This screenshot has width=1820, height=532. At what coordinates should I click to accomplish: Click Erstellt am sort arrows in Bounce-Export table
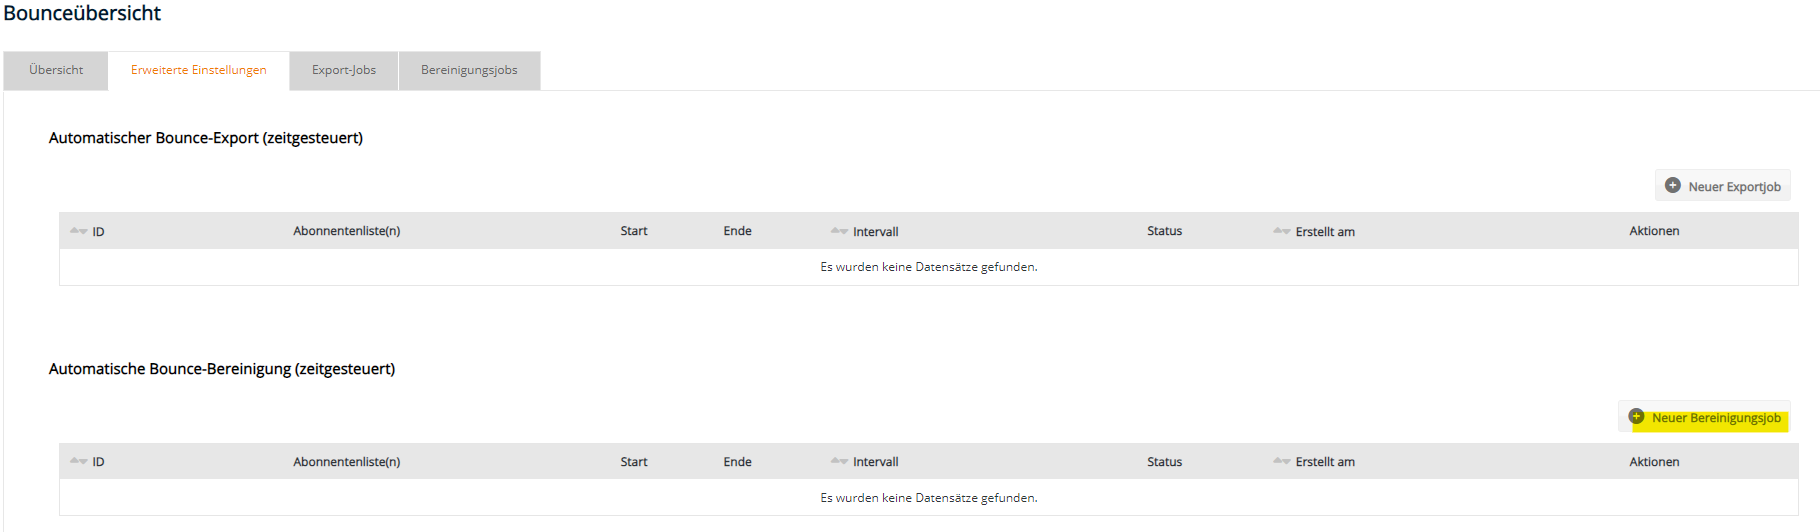tap(1281, 231)
